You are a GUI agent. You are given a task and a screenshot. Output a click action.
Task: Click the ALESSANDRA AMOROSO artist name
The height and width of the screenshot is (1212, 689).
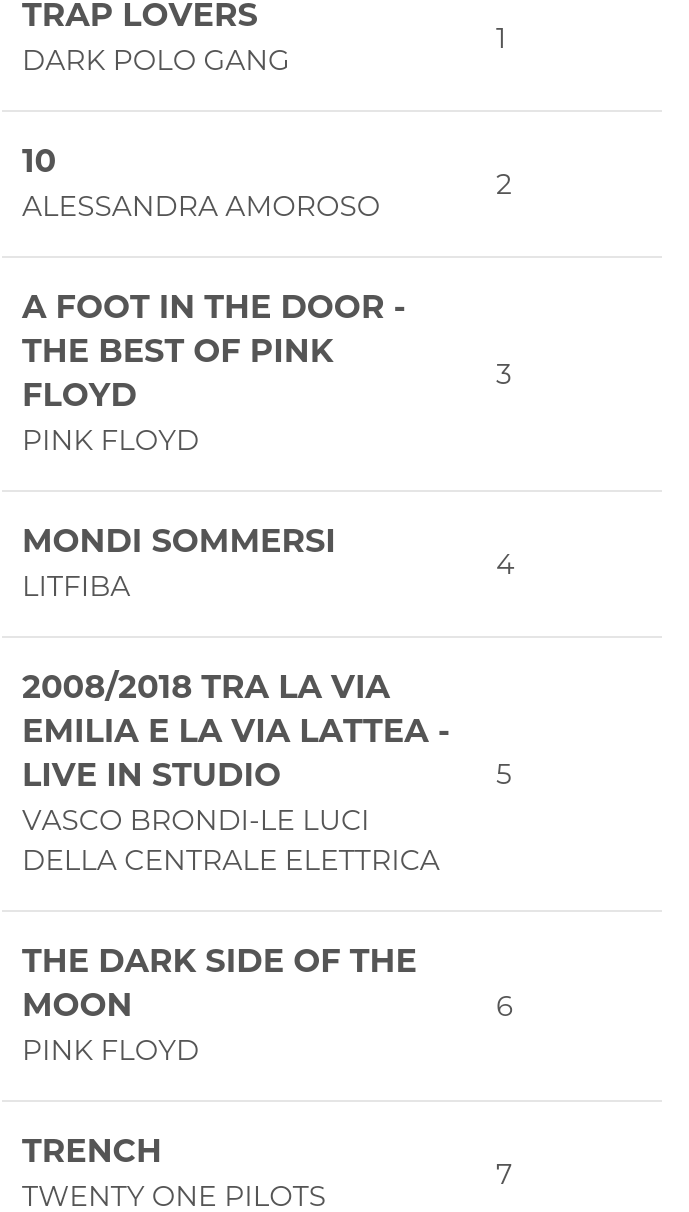(x=201, y=206)
